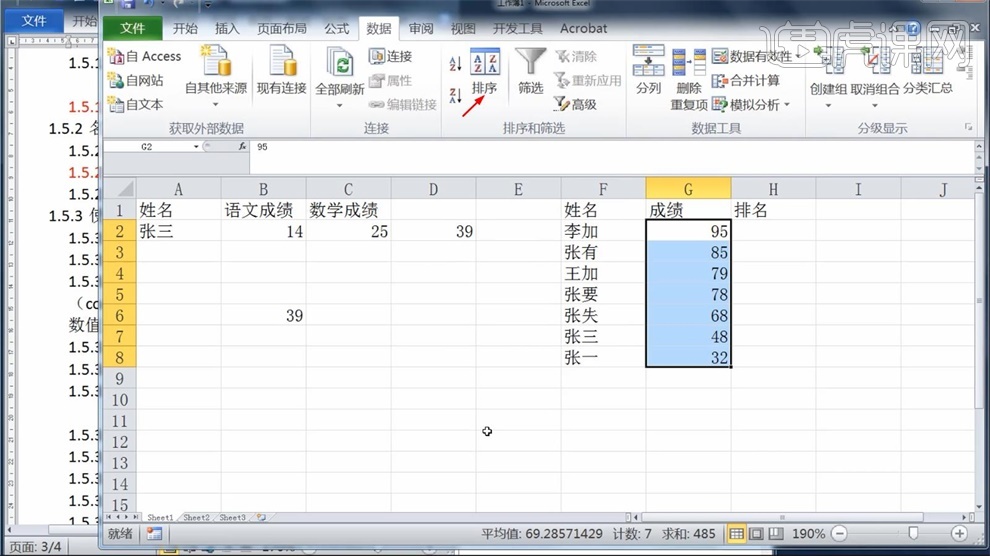Viewport: 990px width, 556px height.
Task: Open the other sources import menu
Action: click(216, 77)
